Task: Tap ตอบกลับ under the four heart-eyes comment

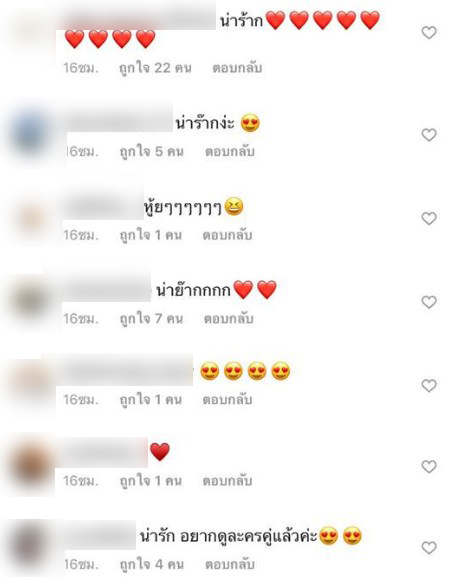Action: [227, 400]
